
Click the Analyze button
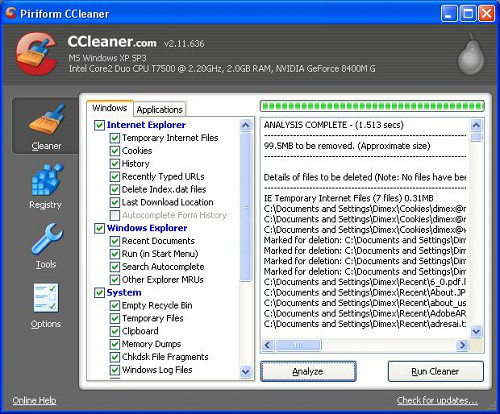[308, 371]
